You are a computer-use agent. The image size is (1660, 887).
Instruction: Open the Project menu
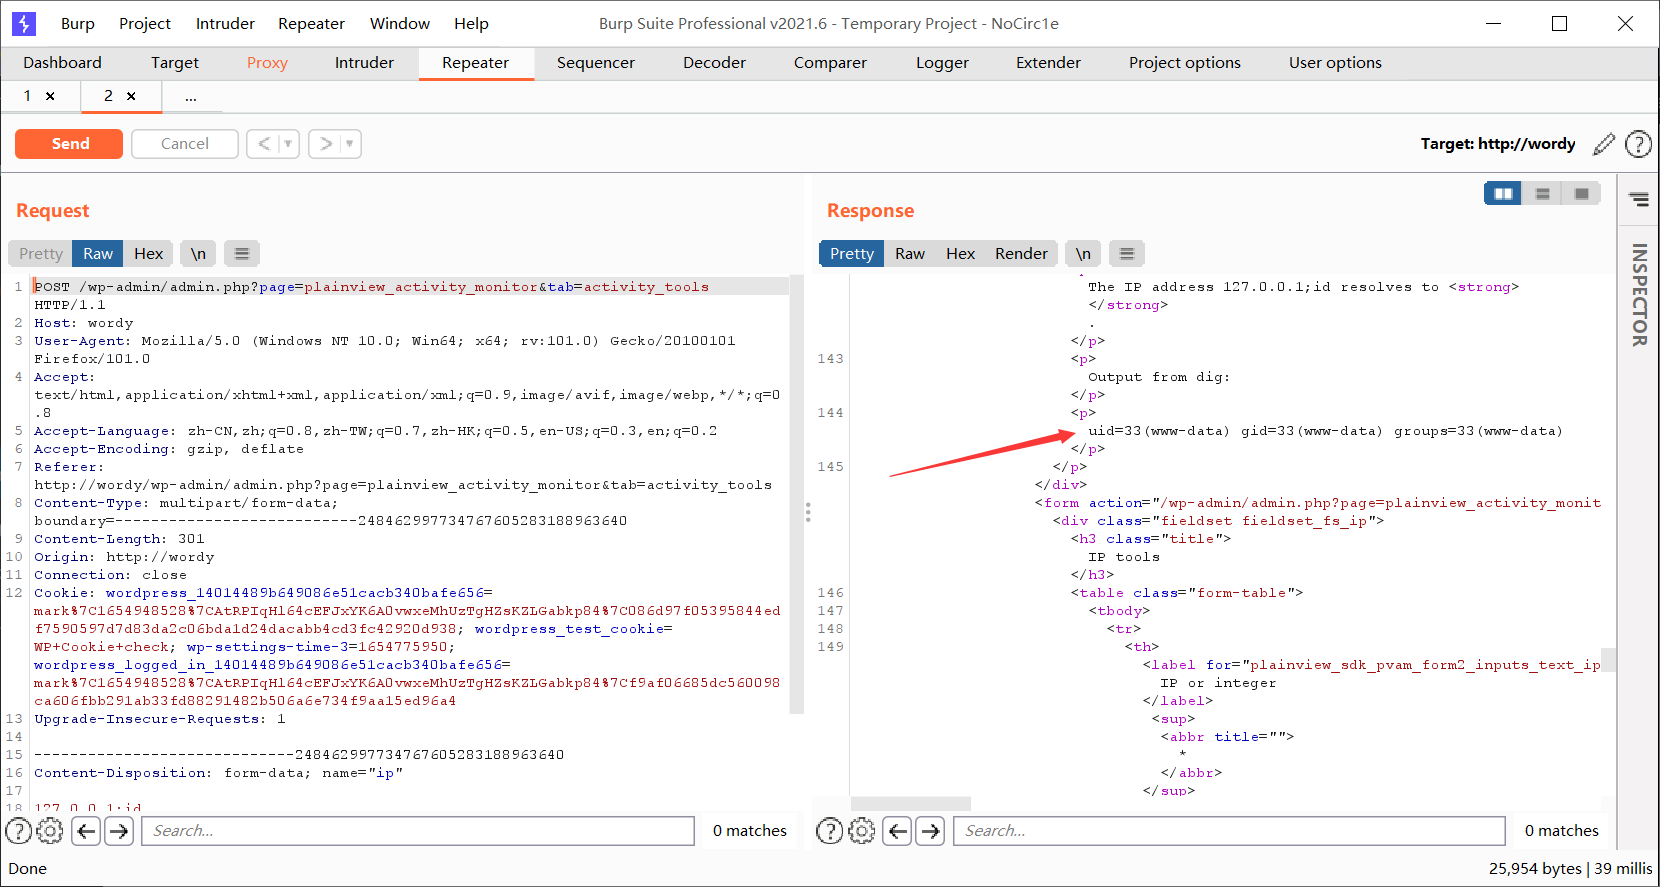(145, 23)
